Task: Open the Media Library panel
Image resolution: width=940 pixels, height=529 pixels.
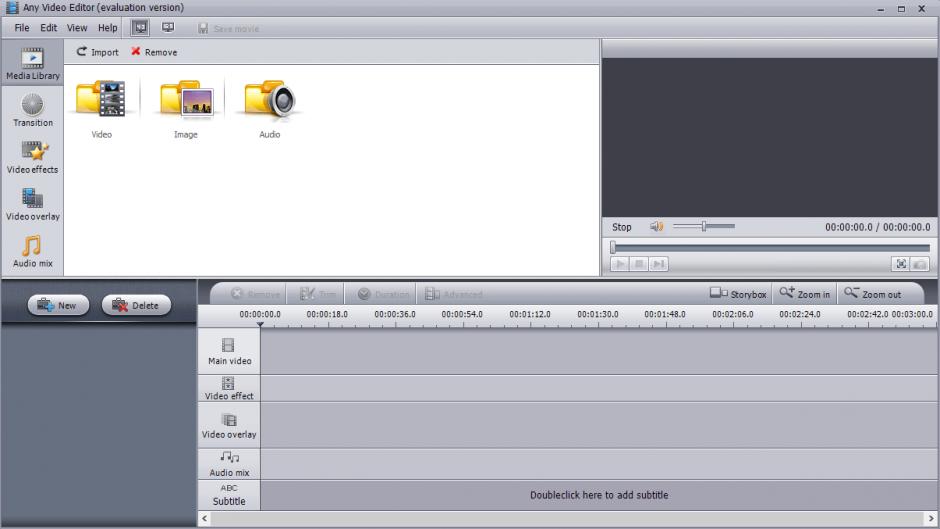Action: click(x=32, y=64)
